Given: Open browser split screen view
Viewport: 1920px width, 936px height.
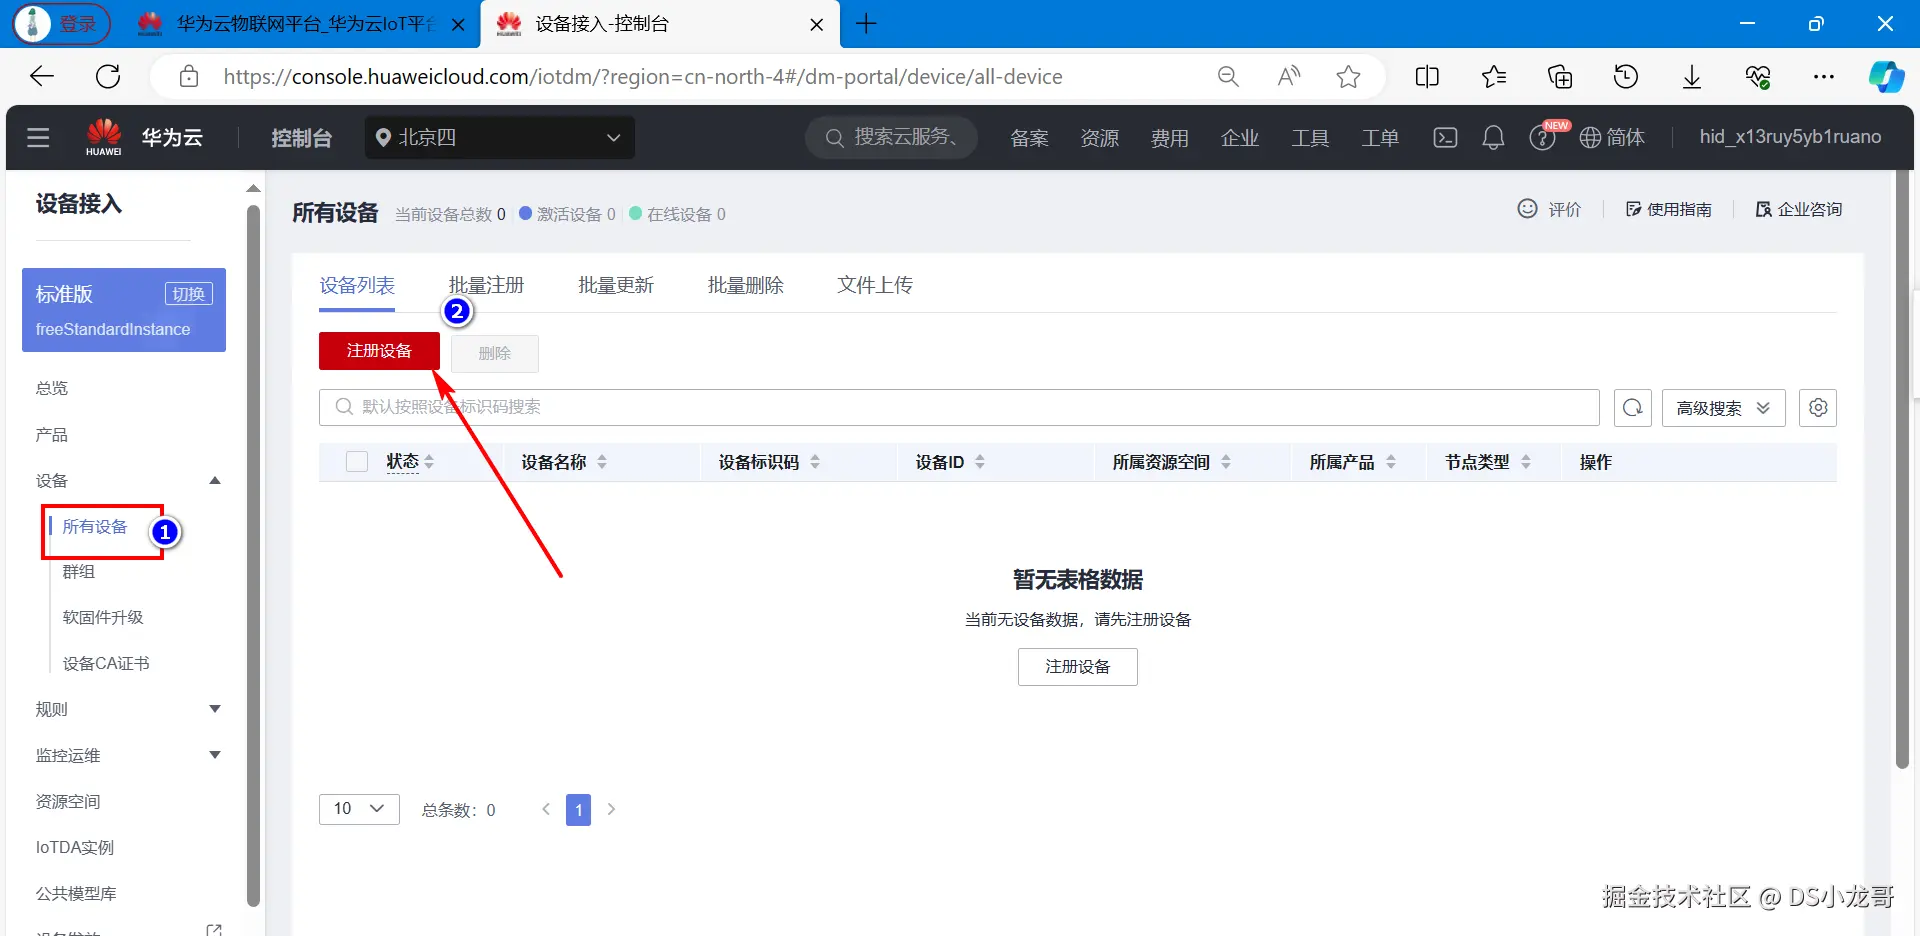Looking at the screenshot, I should tap(1427, 76).
